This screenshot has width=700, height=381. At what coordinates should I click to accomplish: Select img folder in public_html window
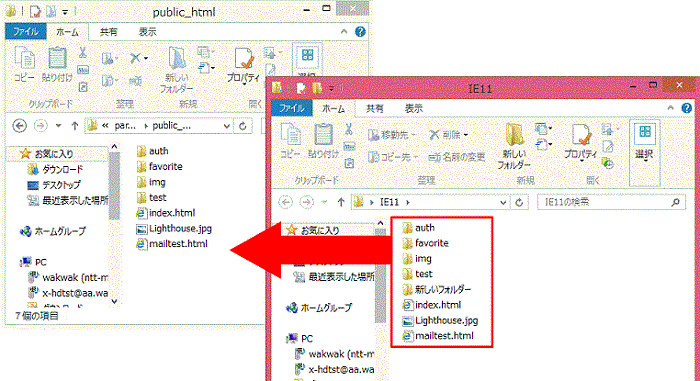pos(151,182)
